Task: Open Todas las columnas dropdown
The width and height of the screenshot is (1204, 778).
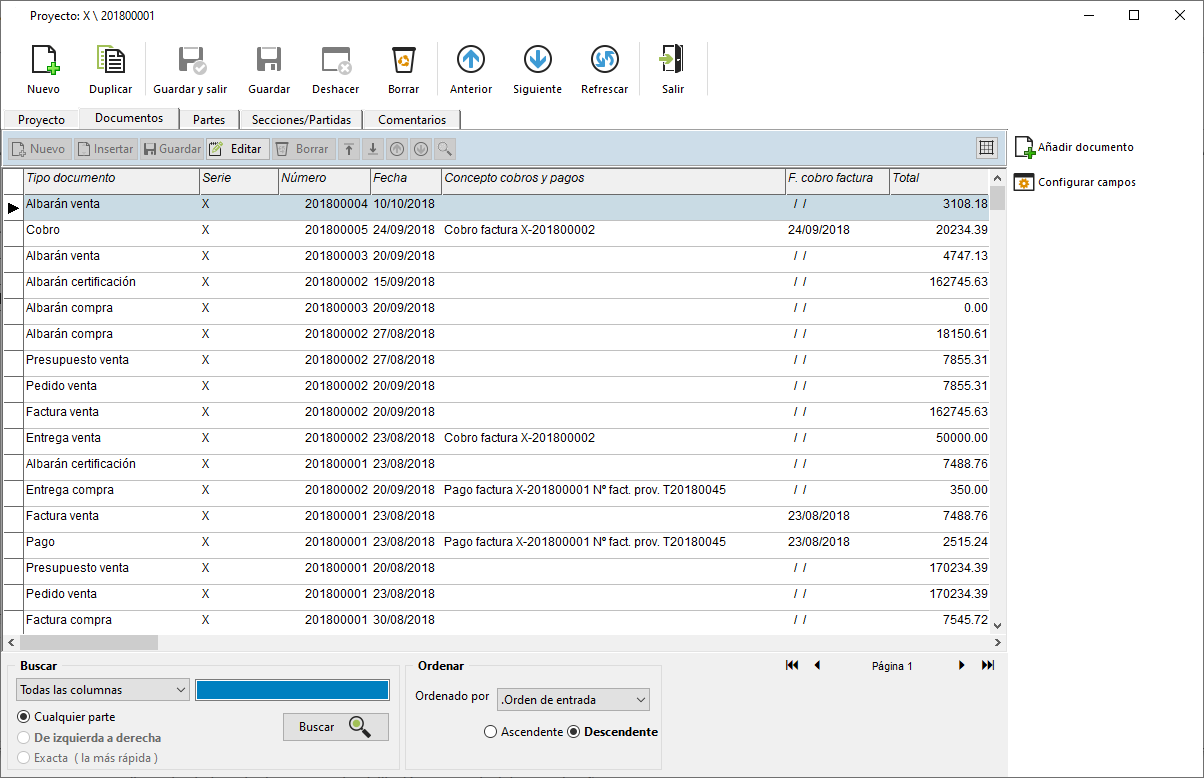Action: [103, 690]
